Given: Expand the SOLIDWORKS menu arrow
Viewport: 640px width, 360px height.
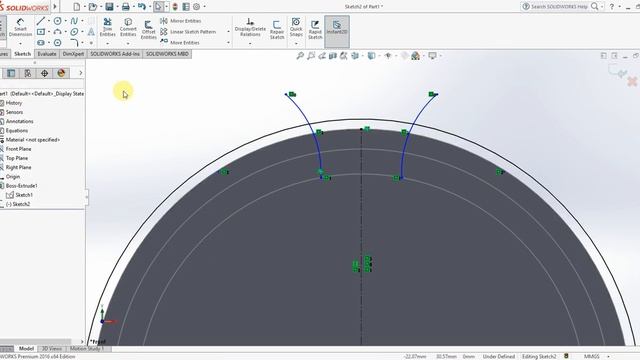Looking at the screenshot, I should 55,7.
